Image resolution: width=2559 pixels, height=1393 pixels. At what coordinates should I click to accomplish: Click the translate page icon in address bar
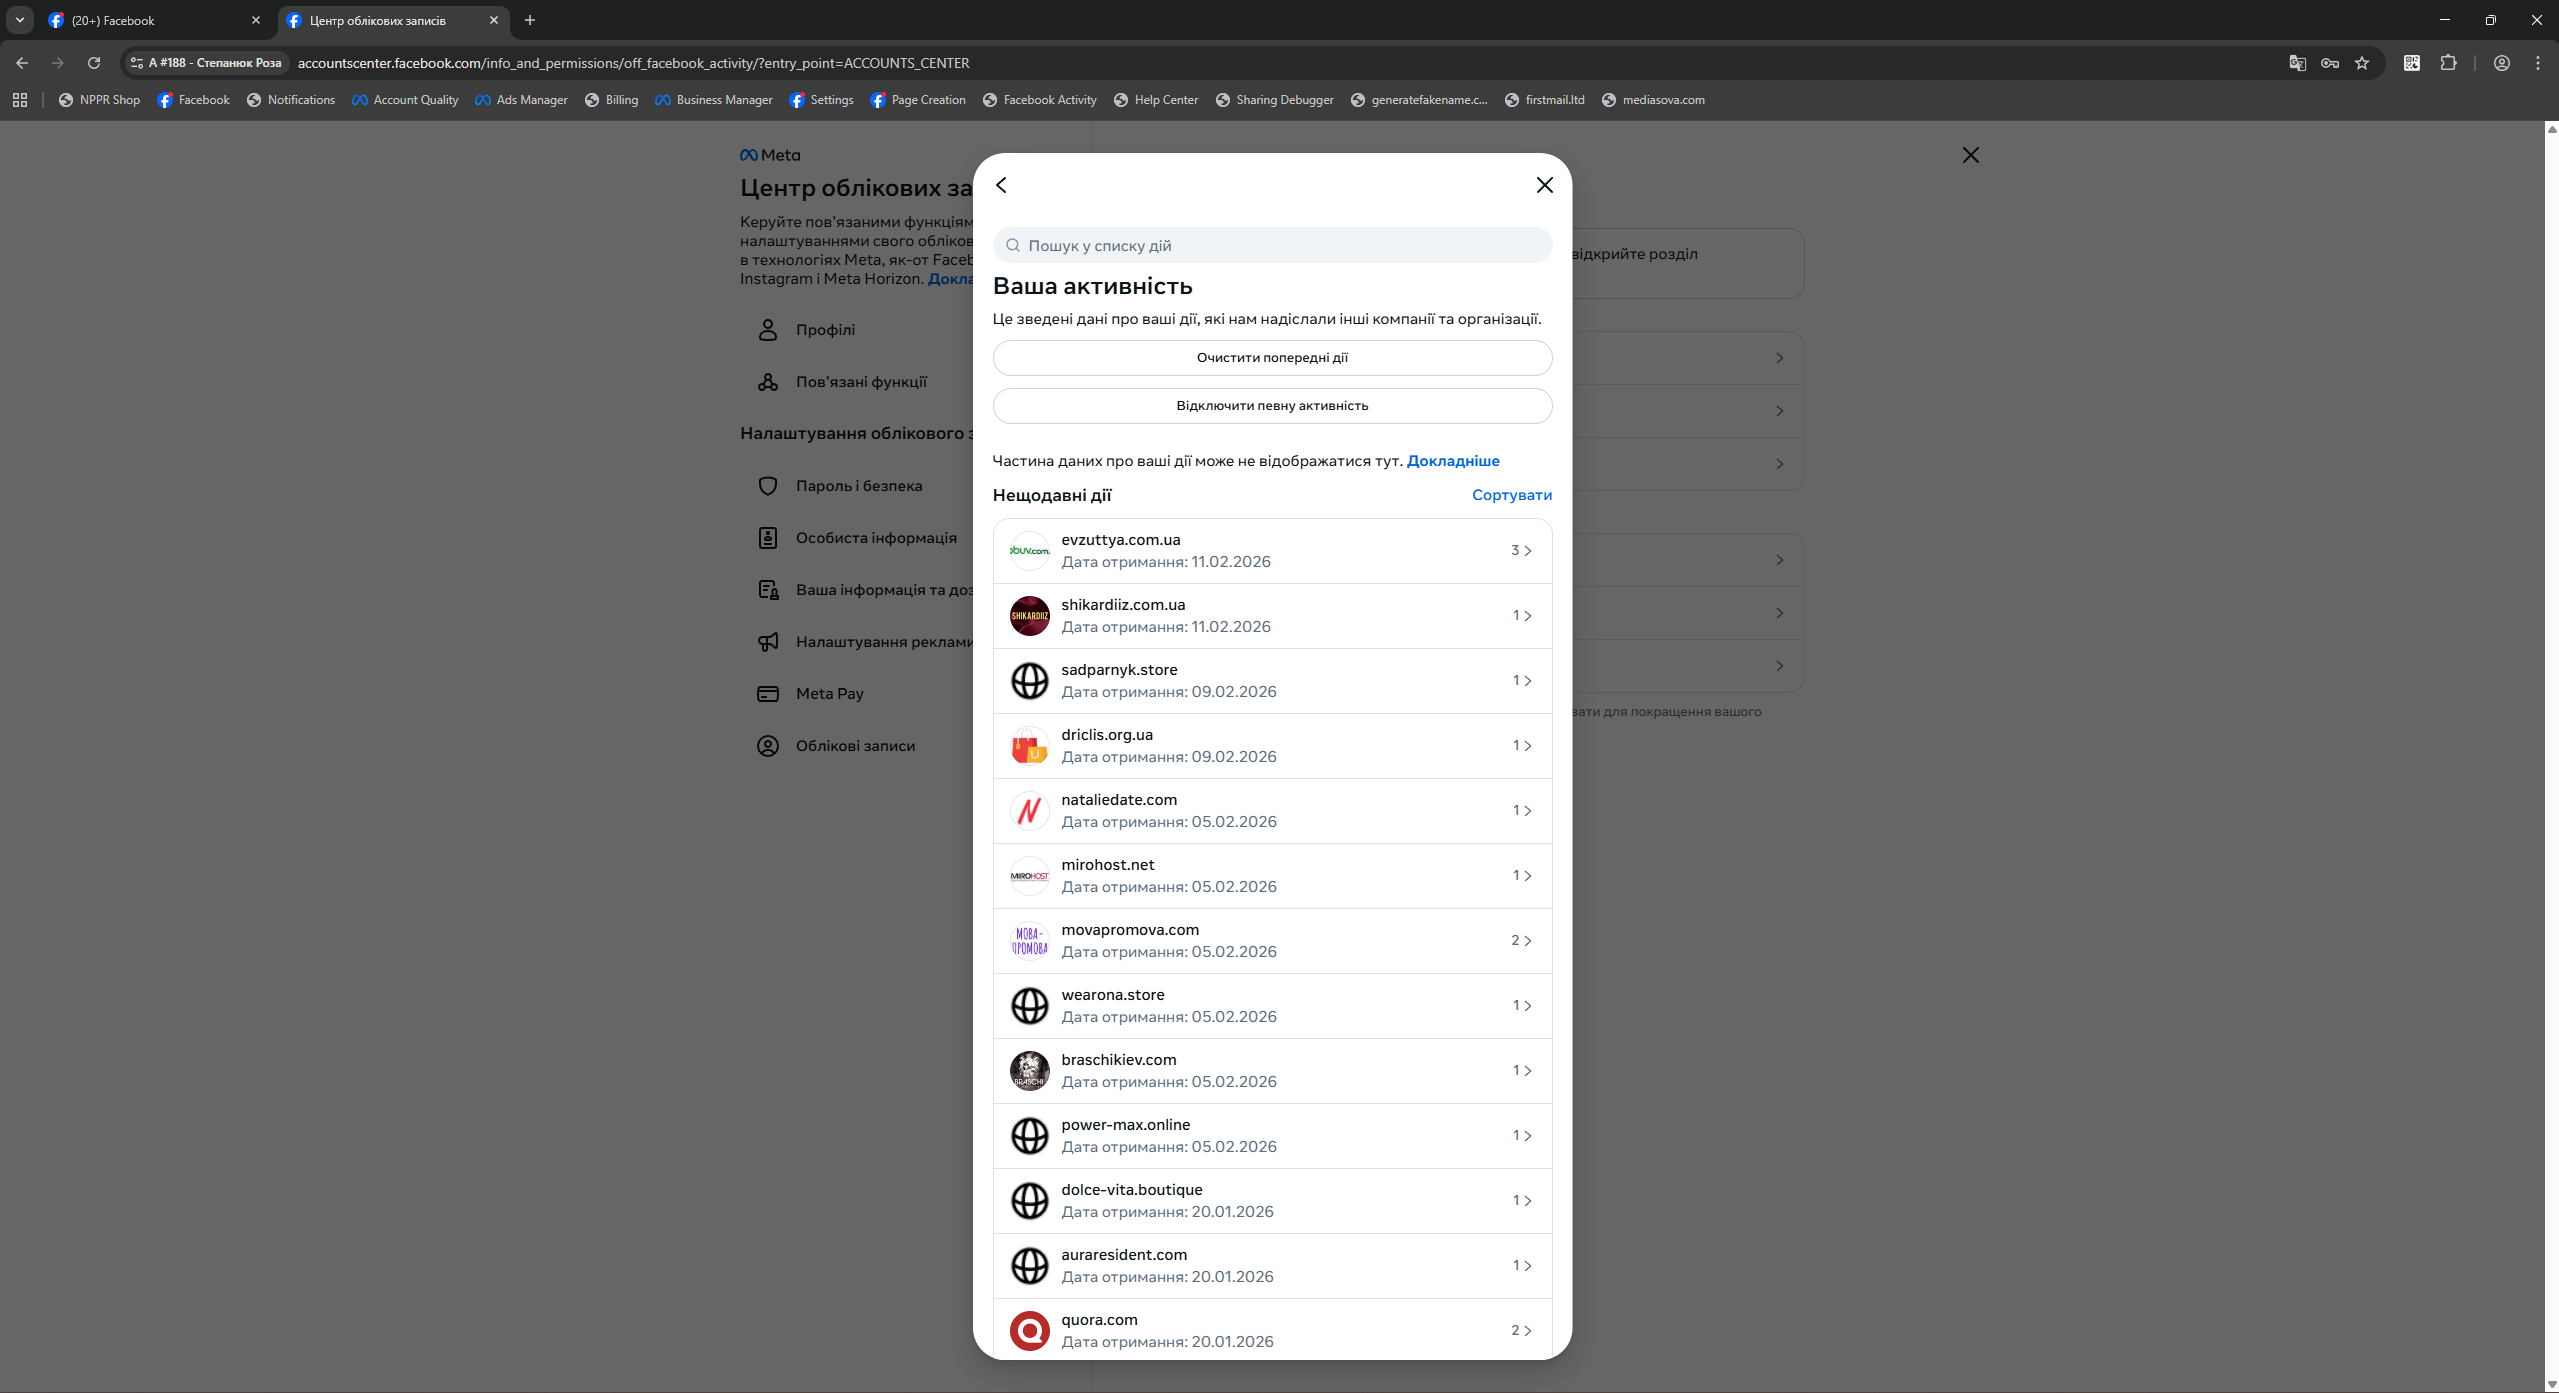(2297, 63)
